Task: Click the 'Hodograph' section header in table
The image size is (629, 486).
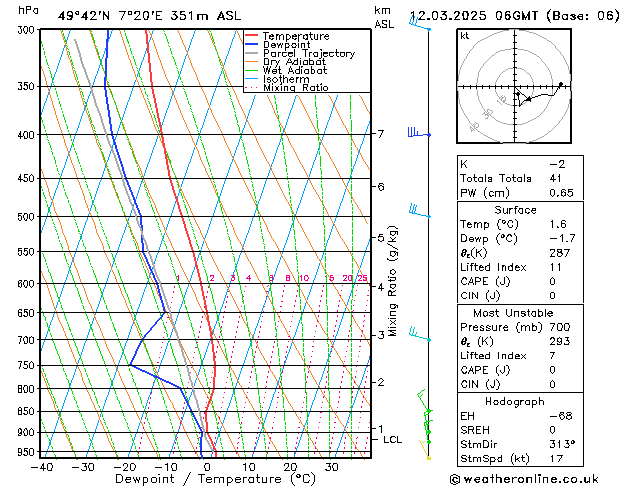Action: click(514, 401)
